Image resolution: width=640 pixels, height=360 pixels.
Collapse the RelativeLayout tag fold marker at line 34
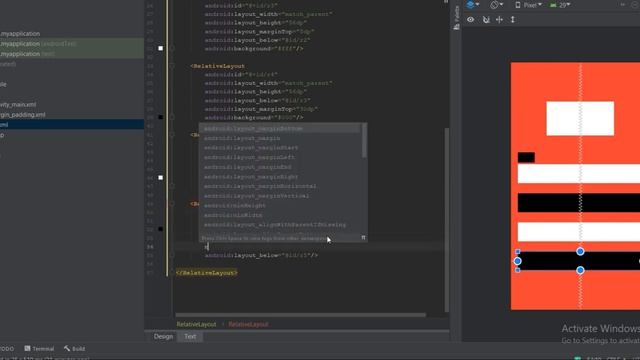point(172,66)
